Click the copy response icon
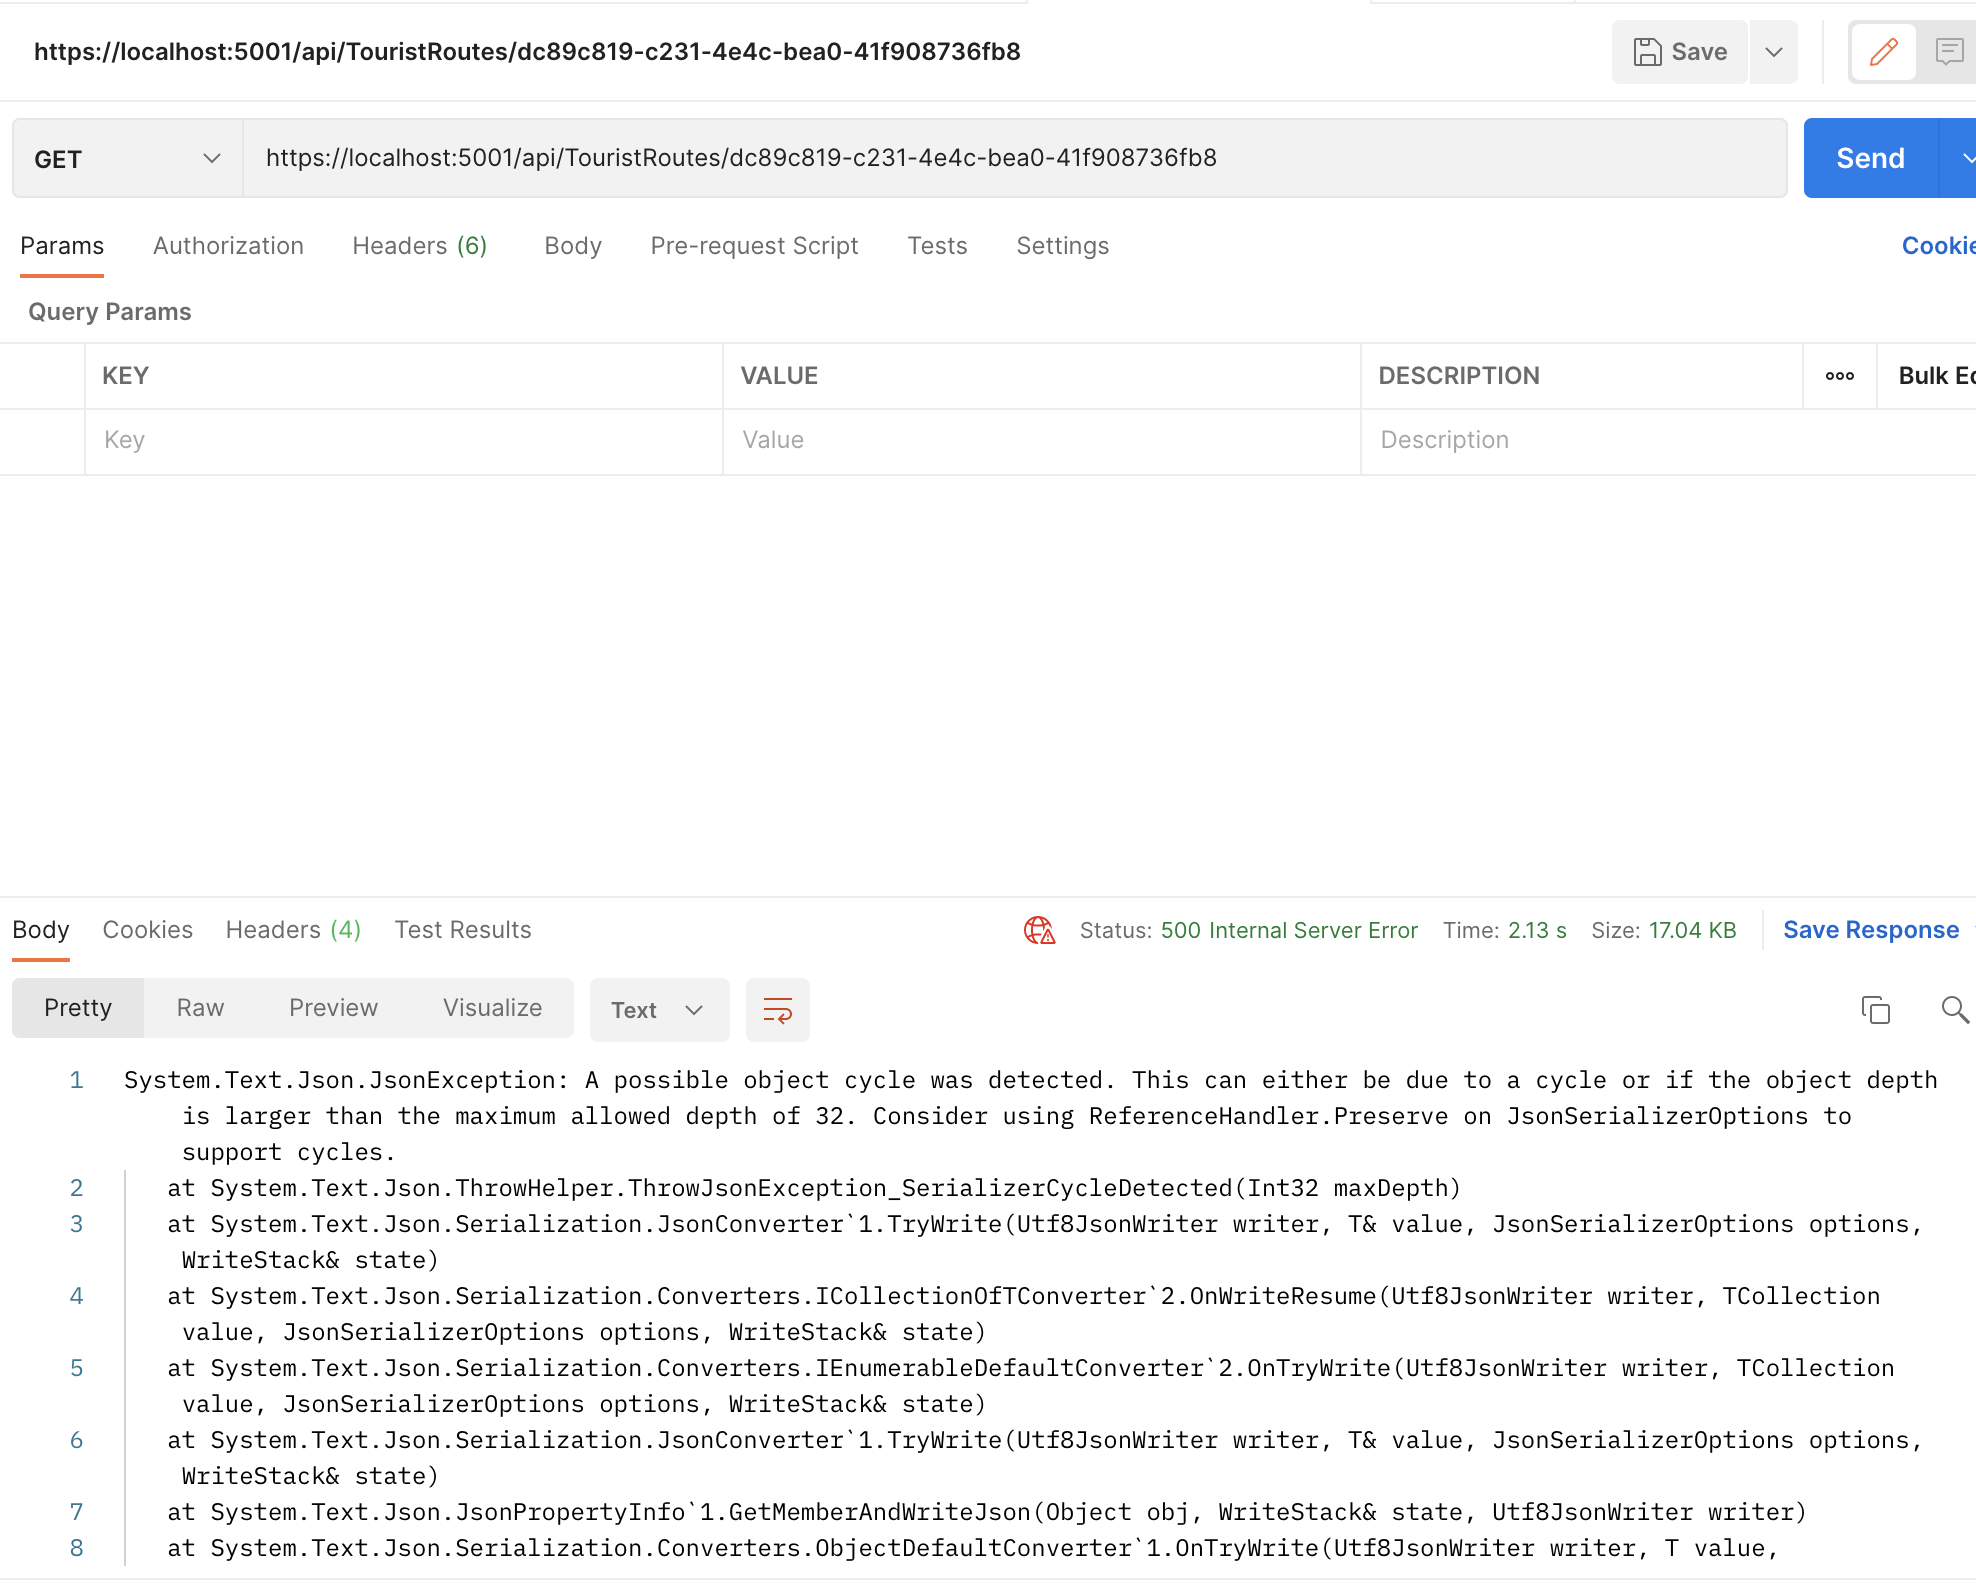 click(1875, 1010)
